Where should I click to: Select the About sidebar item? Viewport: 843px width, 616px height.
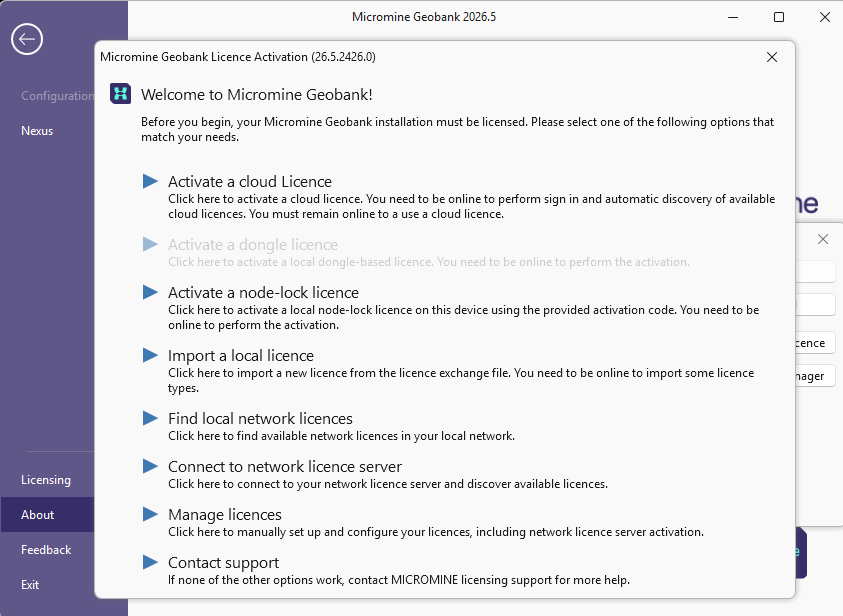pyautogui.click(x=47, y=514)
